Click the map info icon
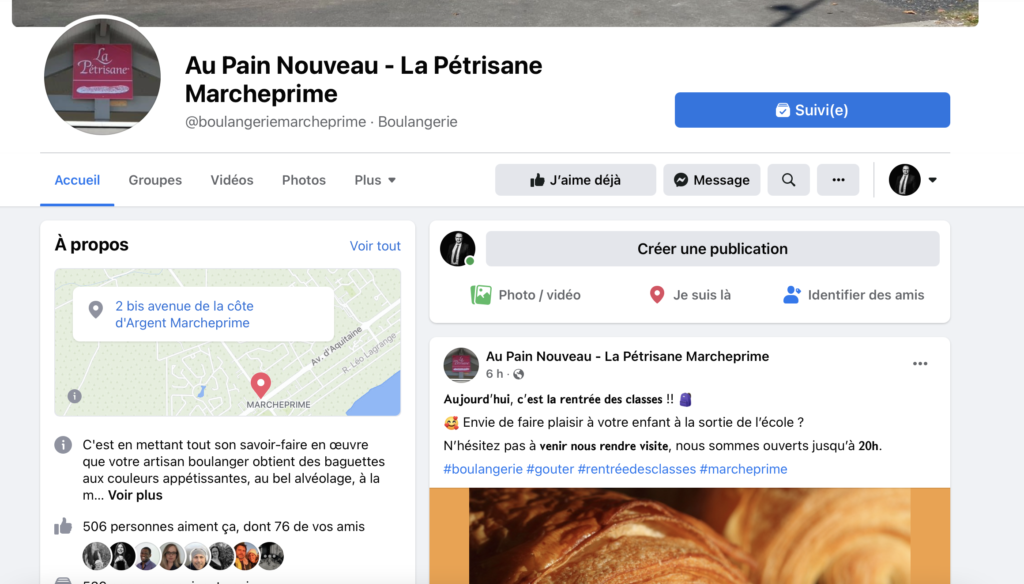1024x584 pixels. tap(74, 396)
